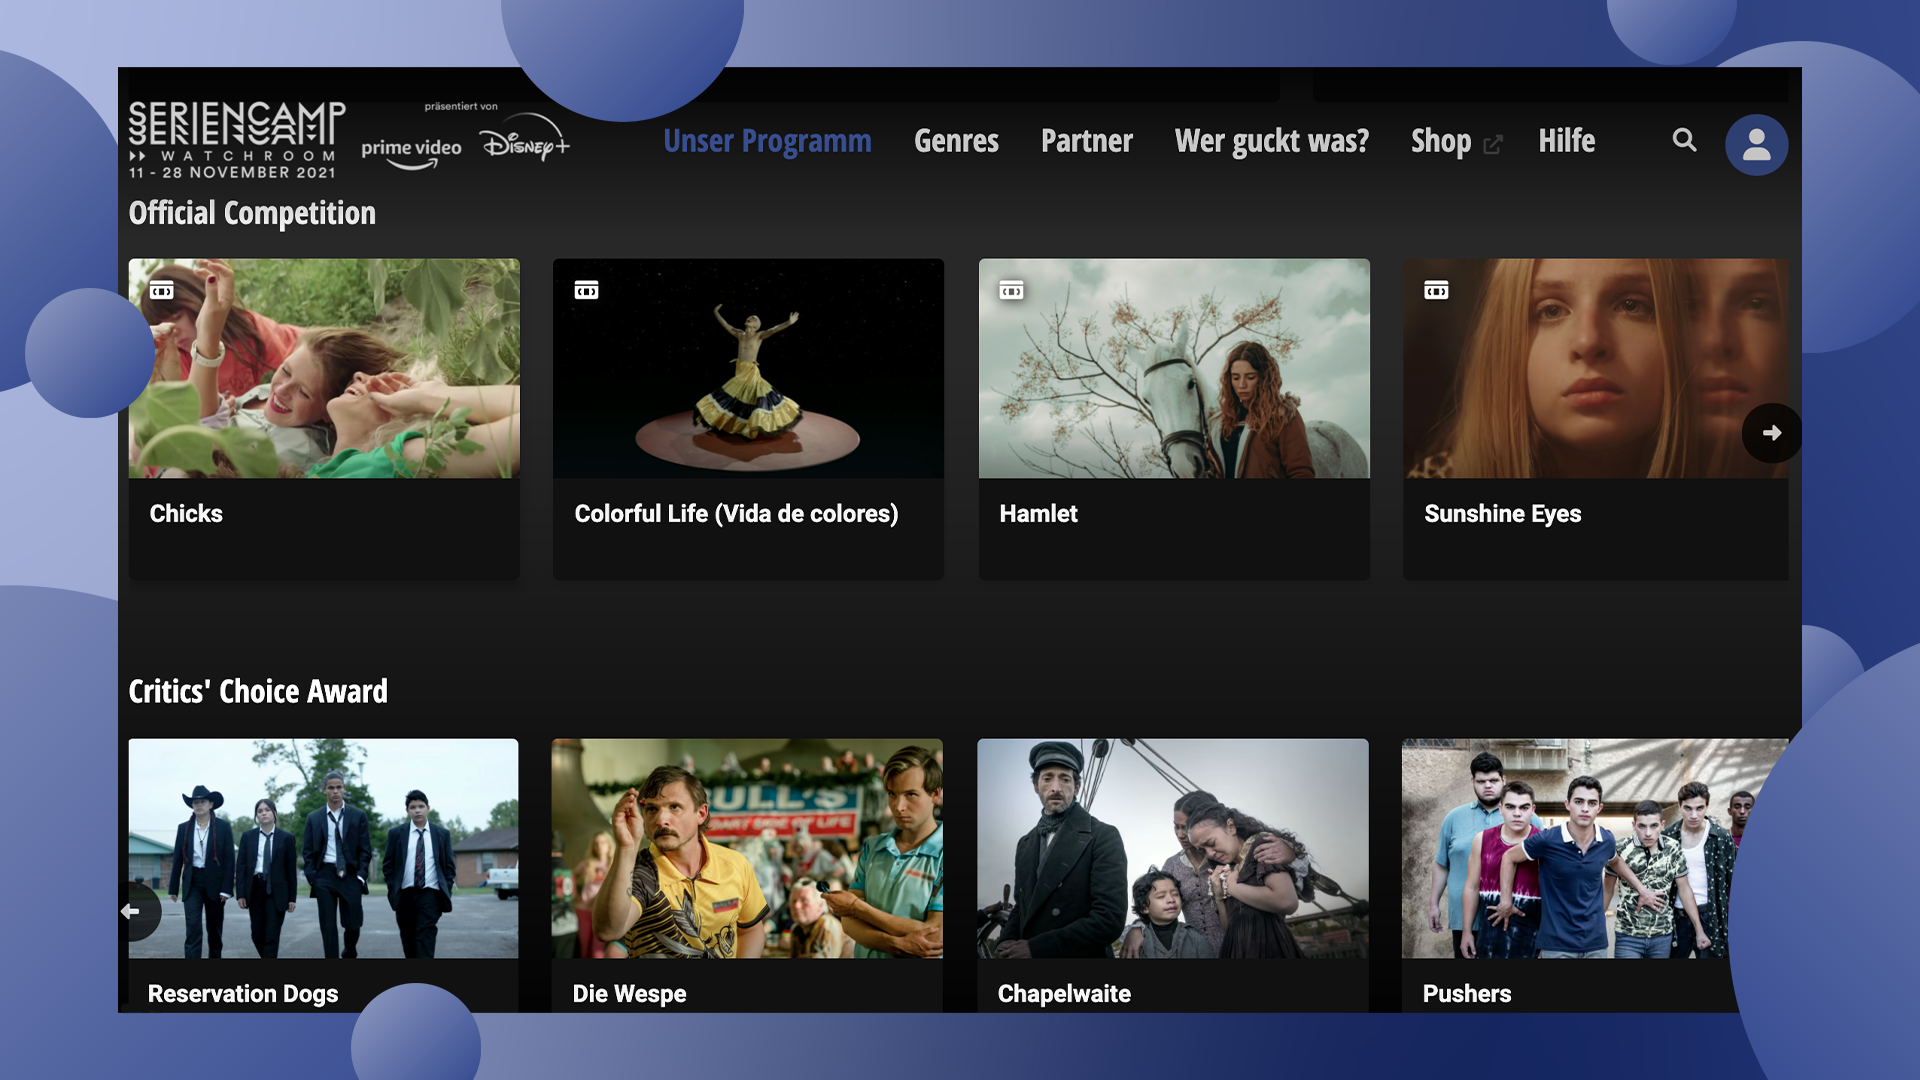Image resolution: width=1920 pixels, height=1080 pixels.
Task: Go to the Partner page
Action: click(x=1086, y=141)
